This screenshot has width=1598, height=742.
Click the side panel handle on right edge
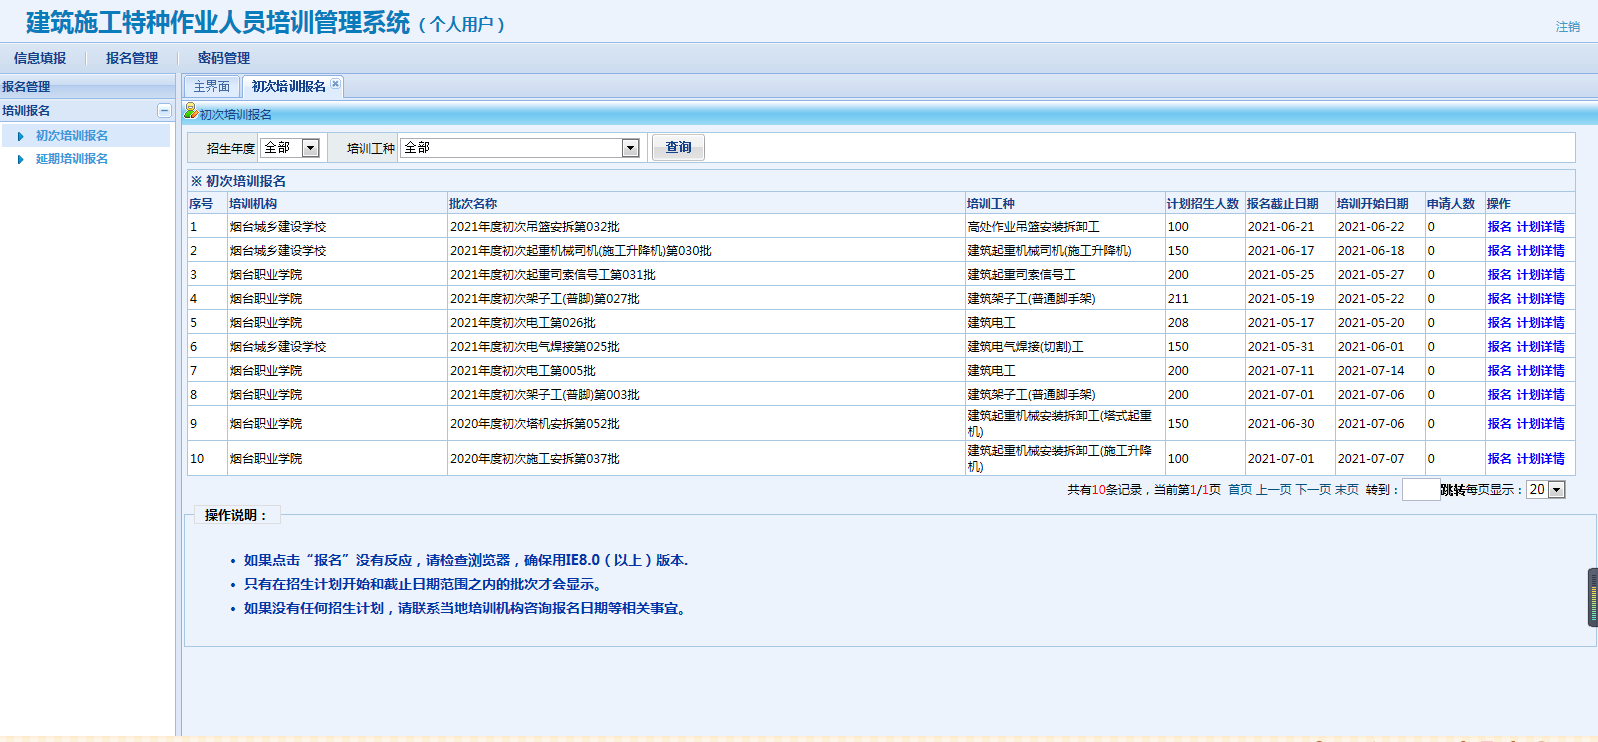click(x=1592, y=597)
